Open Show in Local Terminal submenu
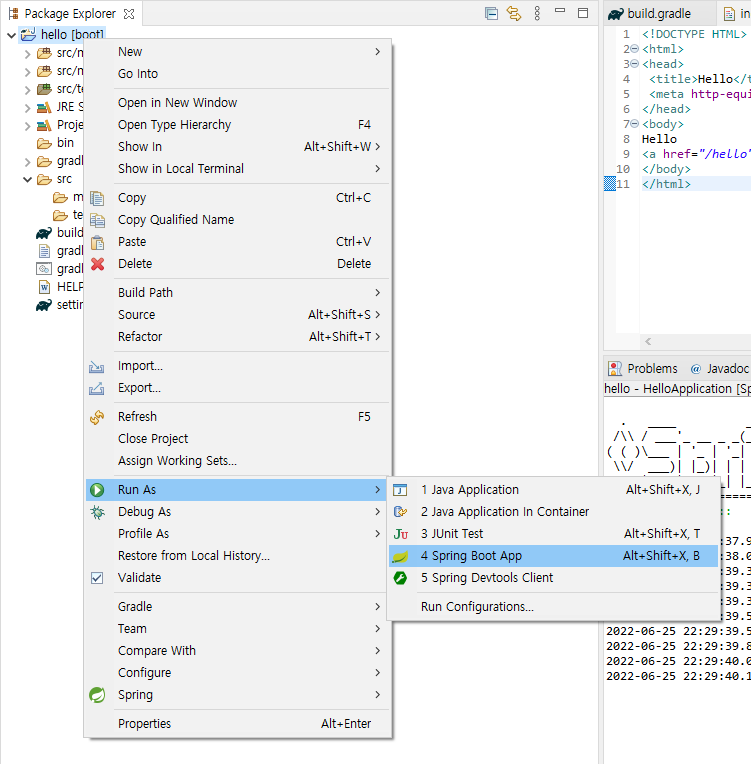Screen dimensions: 751x764 [238, 169]
